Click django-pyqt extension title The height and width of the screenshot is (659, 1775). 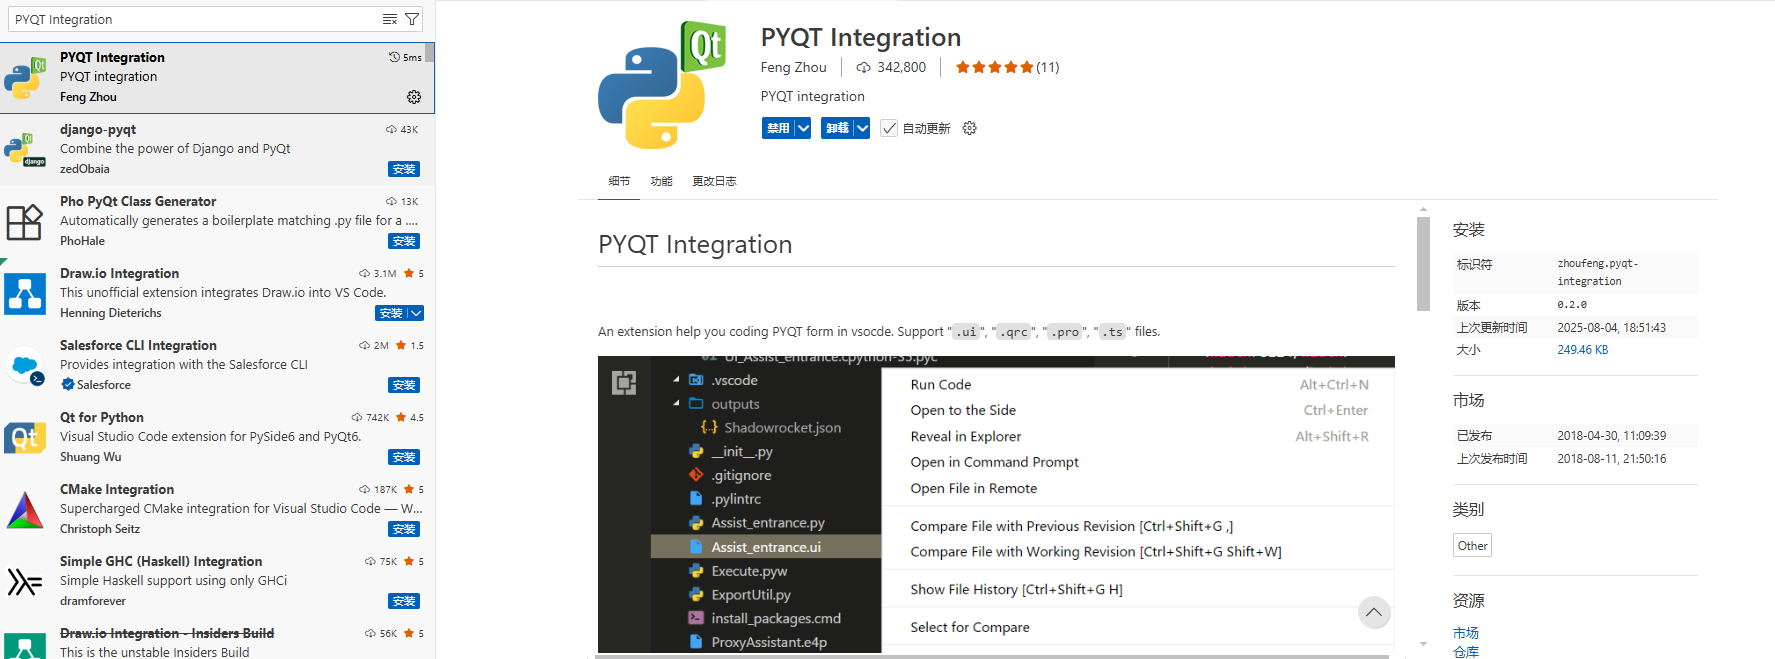(98, 129)
